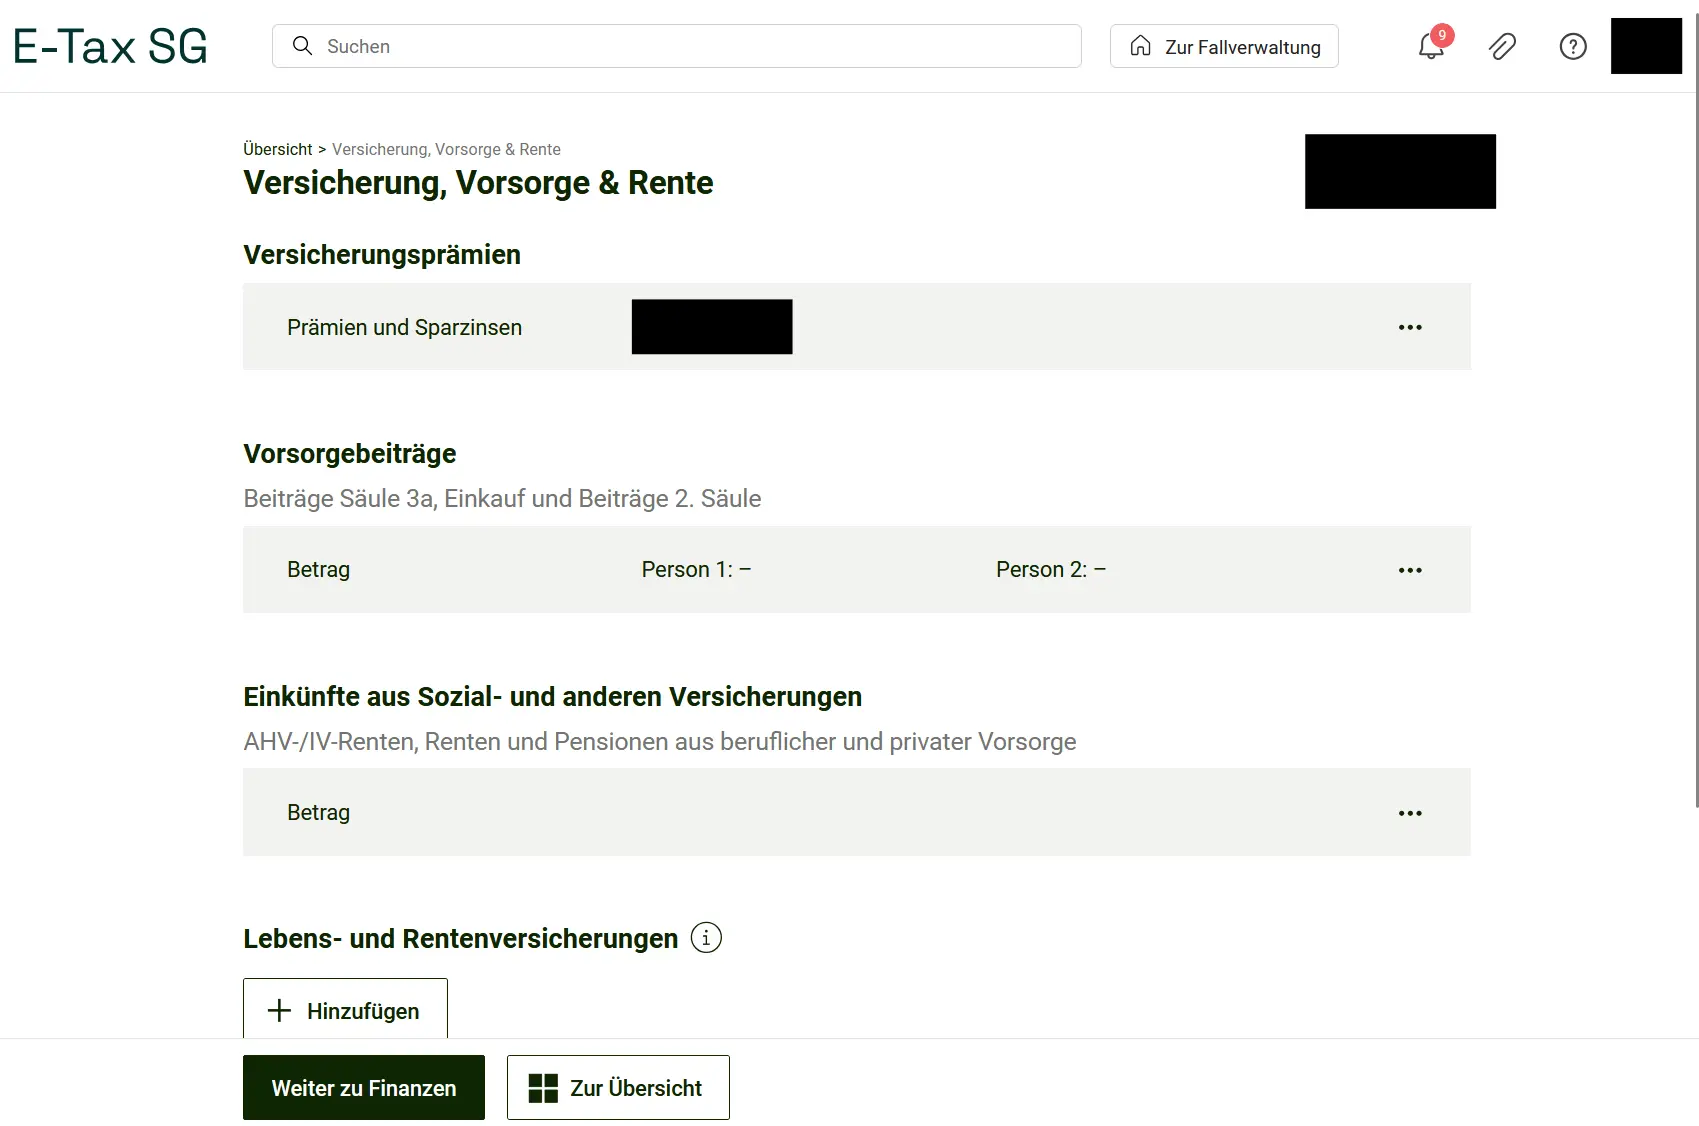Open three-dot menu for Einkünfte aus Sozialversicherungen

[1410, 813]
